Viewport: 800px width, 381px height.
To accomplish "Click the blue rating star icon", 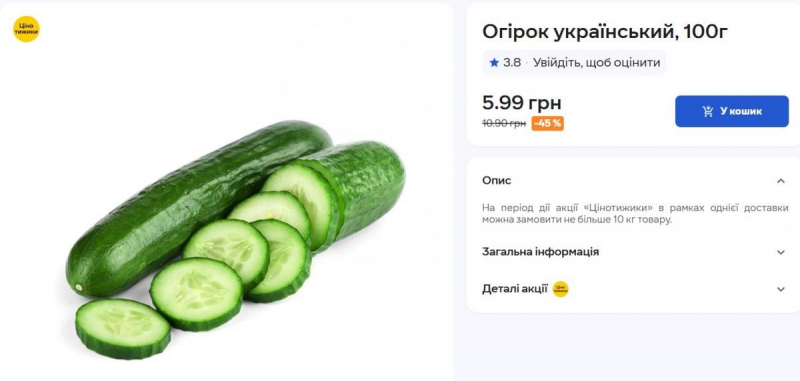I will coord(493,63).
